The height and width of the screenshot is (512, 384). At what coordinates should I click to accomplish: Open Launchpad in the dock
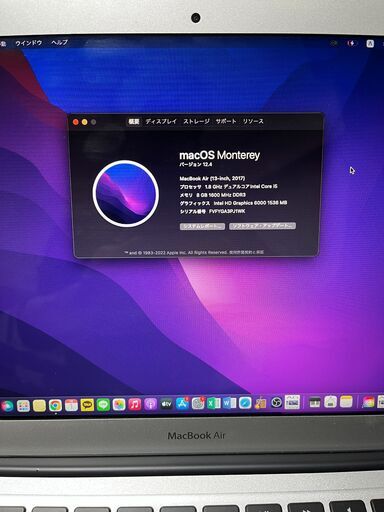[23, 406]
